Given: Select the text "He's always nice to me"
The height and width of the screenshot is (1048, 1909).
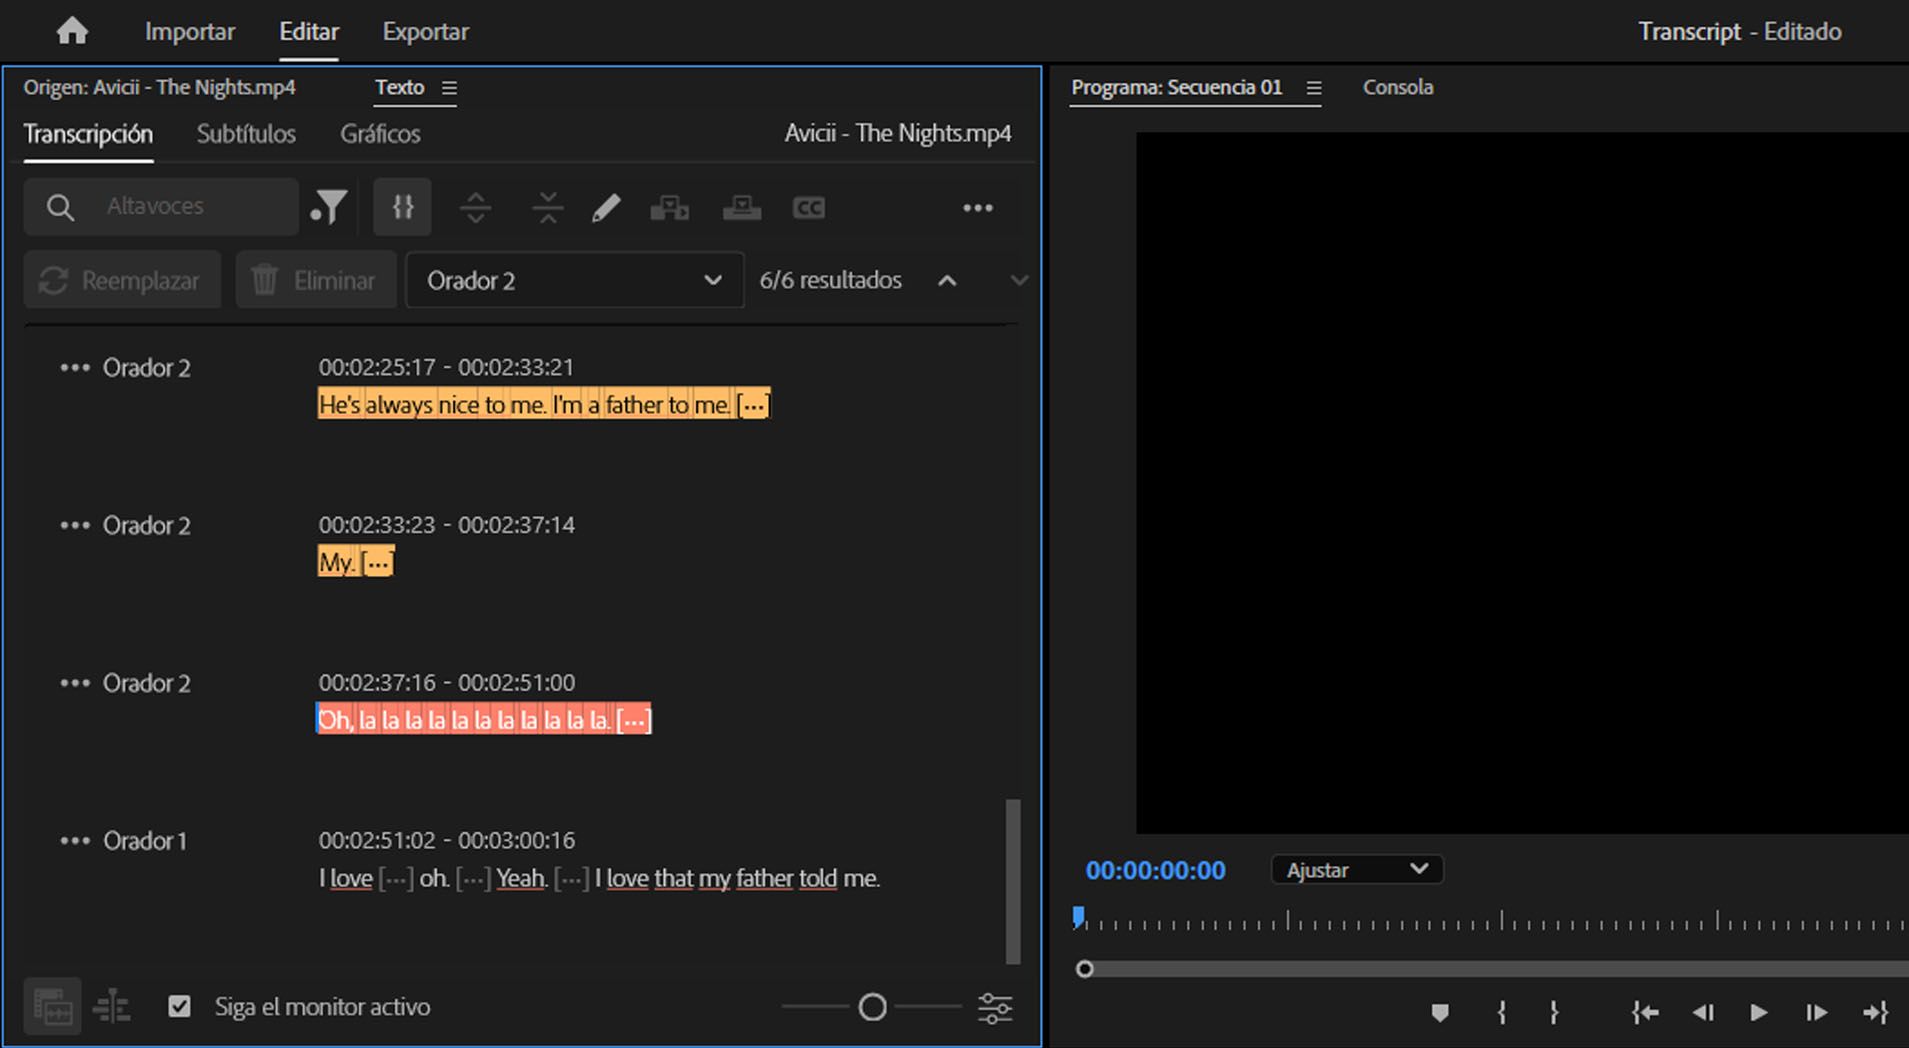Looking at the screenshot, I should (x=432, y=405).
